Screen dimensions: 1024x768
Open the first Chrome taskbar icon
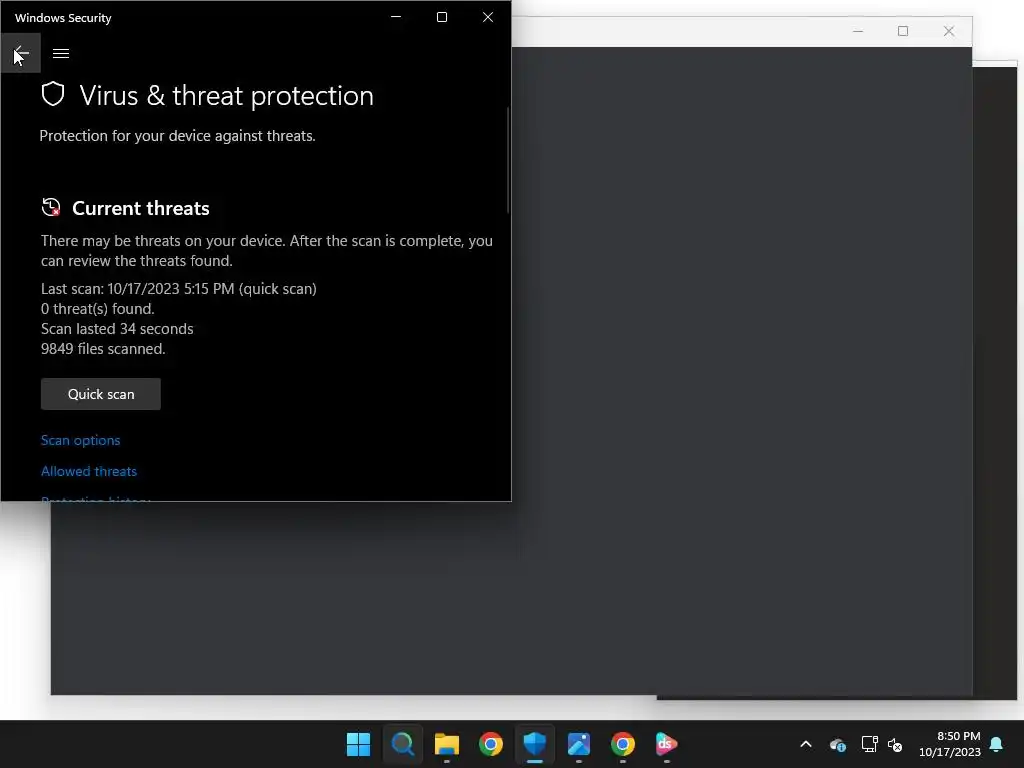click(490, 744)
